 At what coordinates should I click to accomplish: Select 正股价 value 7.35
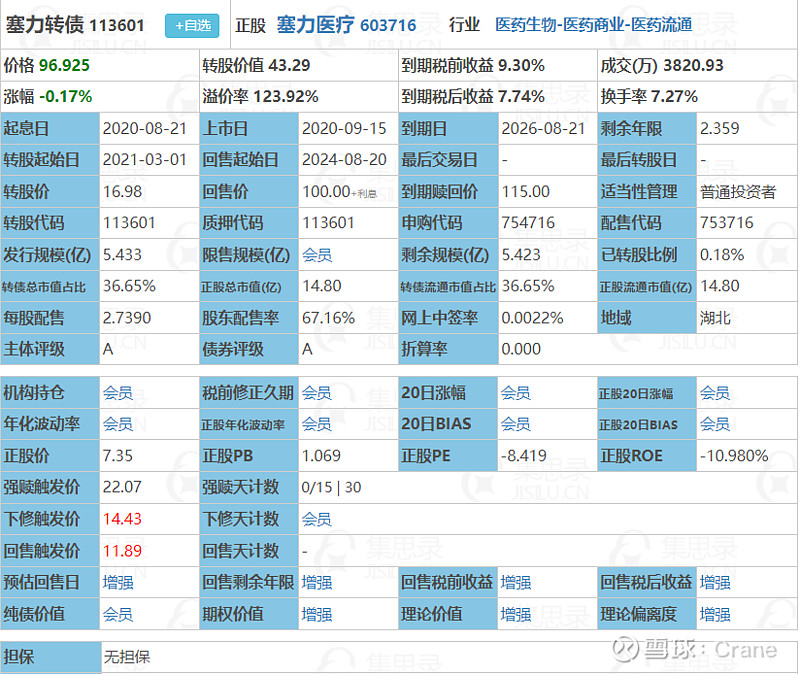118,456
